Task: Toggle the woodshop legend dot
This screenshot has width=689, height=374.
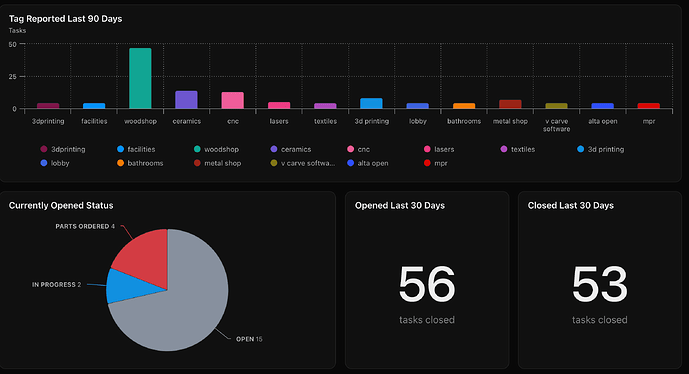Action: coord(197,149)
